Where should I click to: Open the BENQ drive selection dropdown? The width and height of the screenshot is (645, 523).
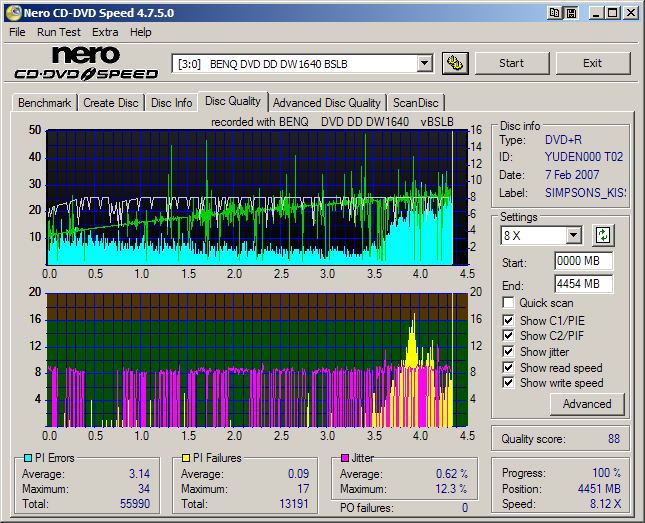[x=424, y=64]
